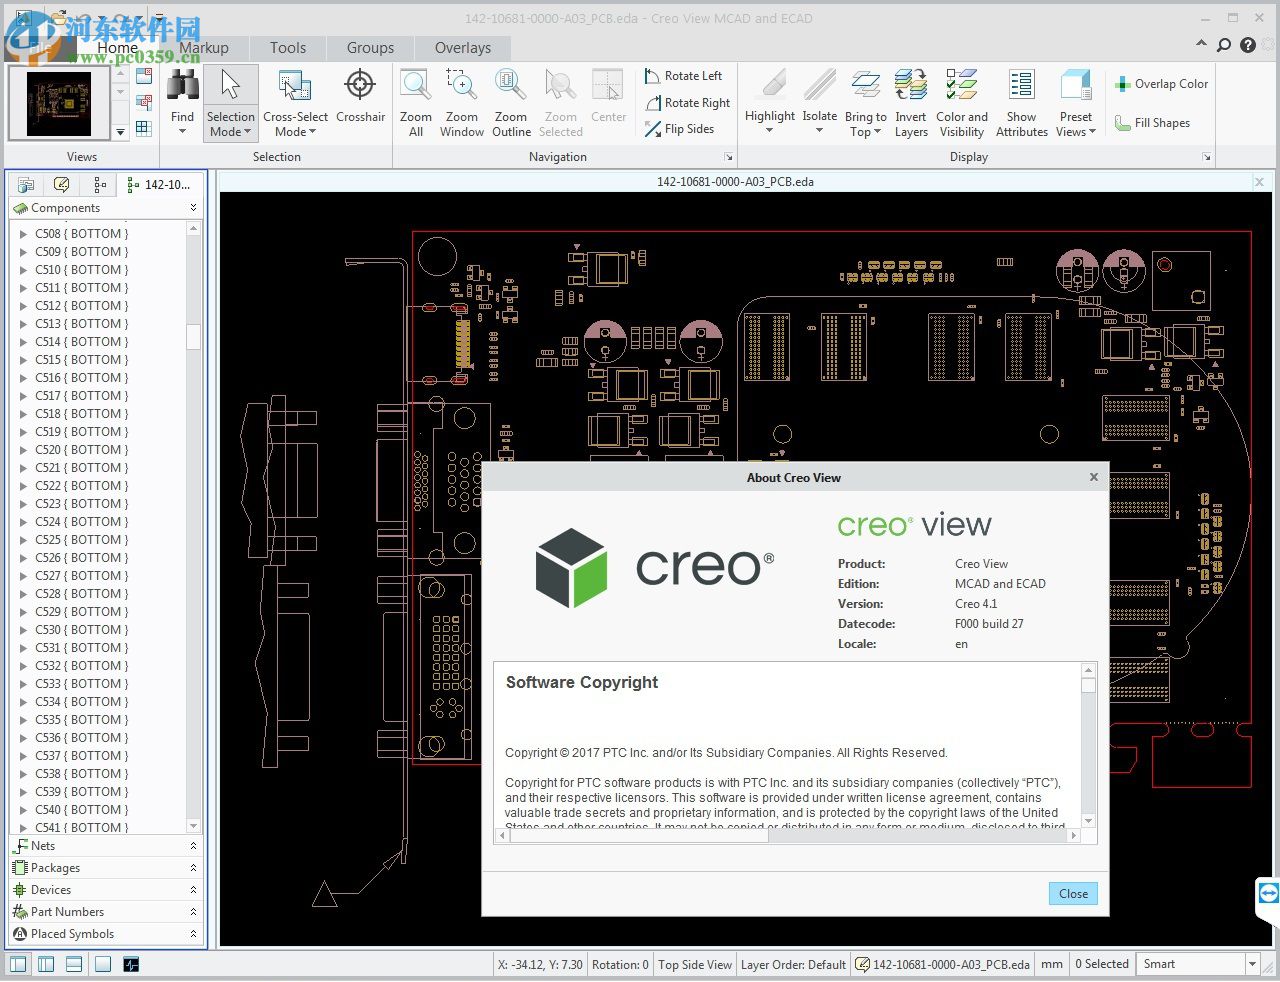Viewport: 1280px width, 982px height.
Task: Click the Zoom All icon
Action: 415,97
